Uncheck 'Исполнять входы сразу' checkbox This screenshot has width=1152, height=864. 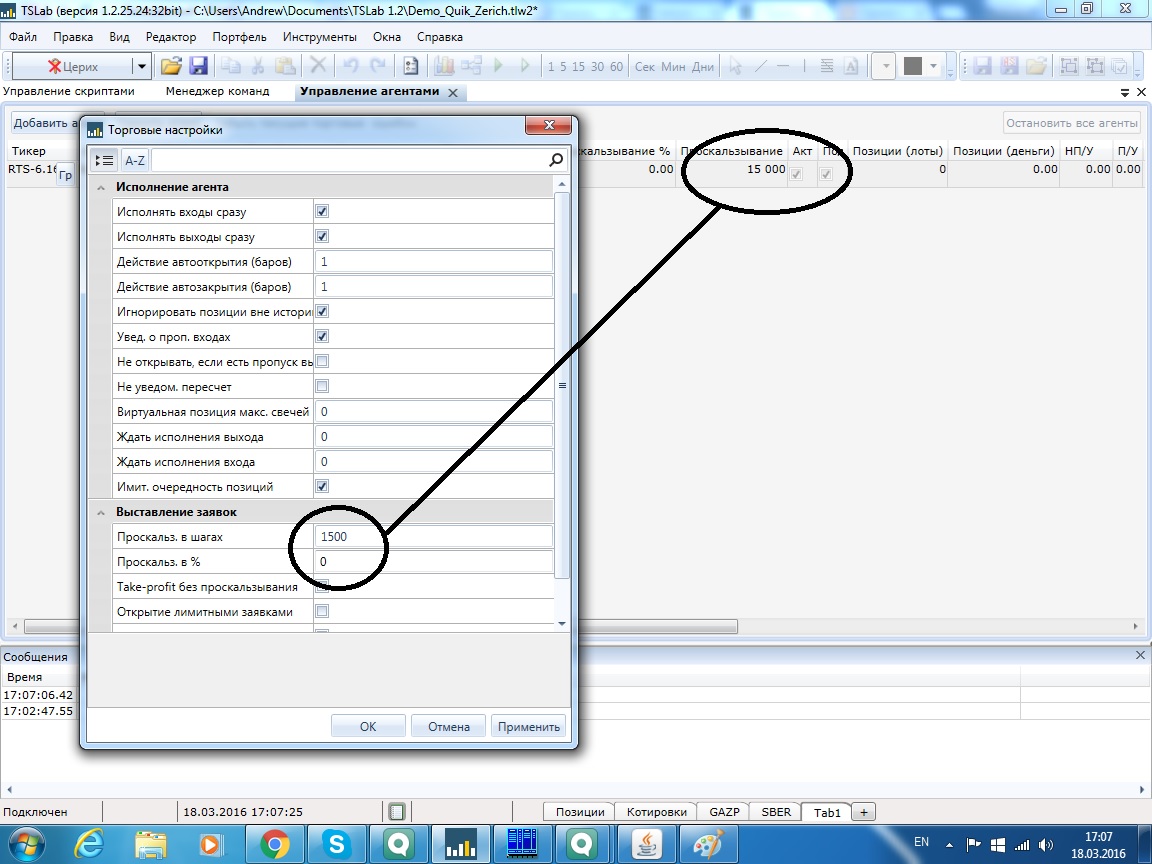pyautogui.click(x=322, y=212)
